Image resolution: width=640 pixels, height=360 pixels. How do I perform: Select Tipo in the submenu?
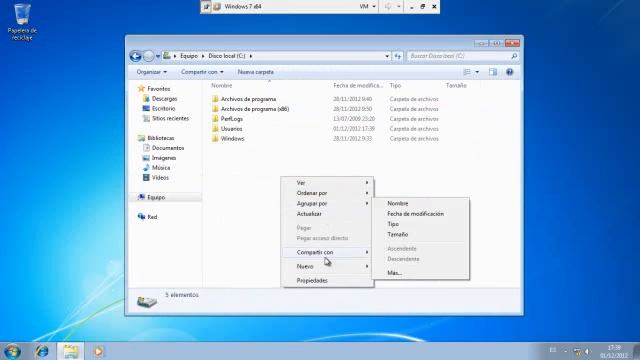(420, 224)
